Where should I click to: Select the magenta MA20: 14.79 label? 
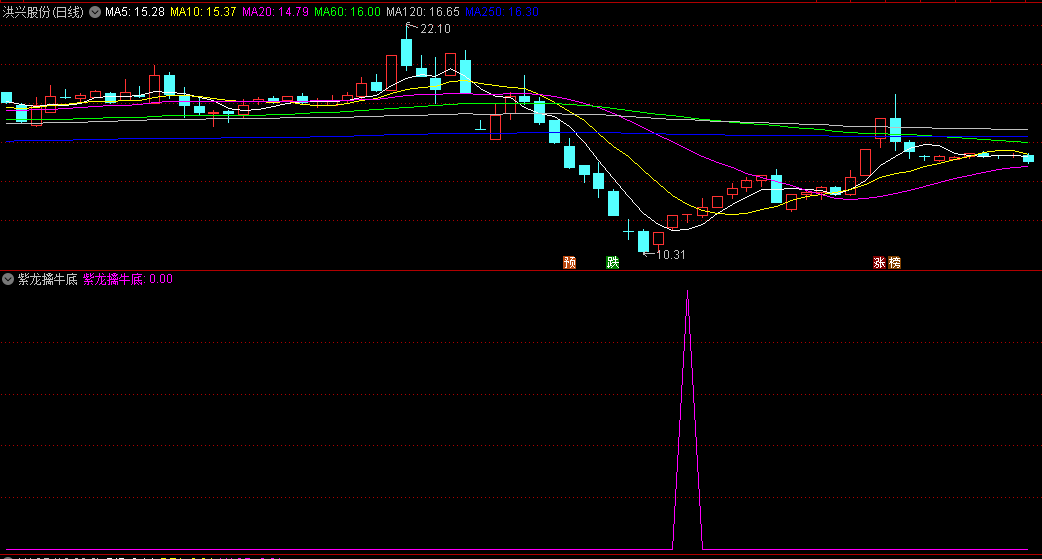[275, 12]
